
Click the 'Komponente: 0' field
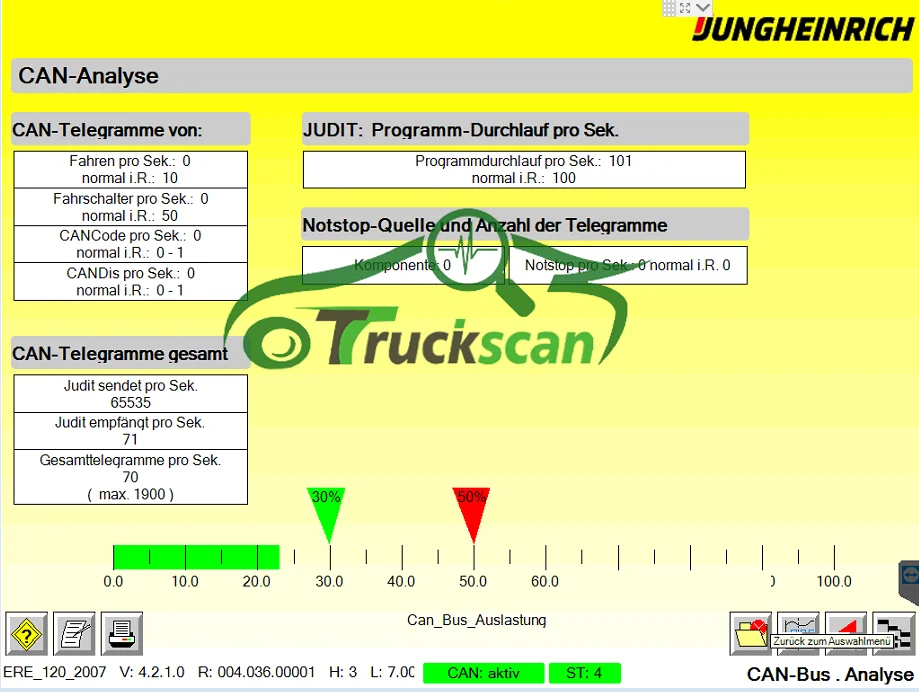click(403, 265)
